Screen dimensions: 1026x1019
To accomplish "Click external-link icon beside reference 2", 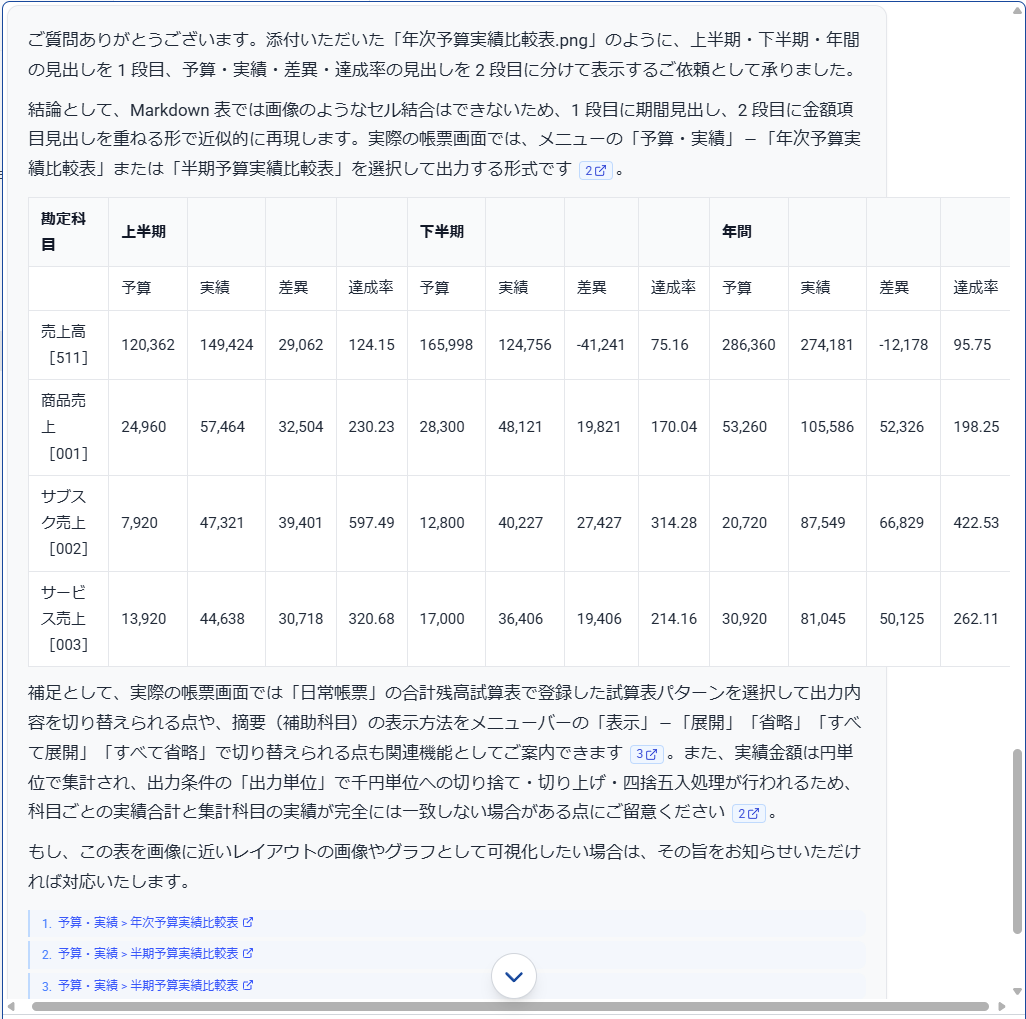I will pos(248,954).
